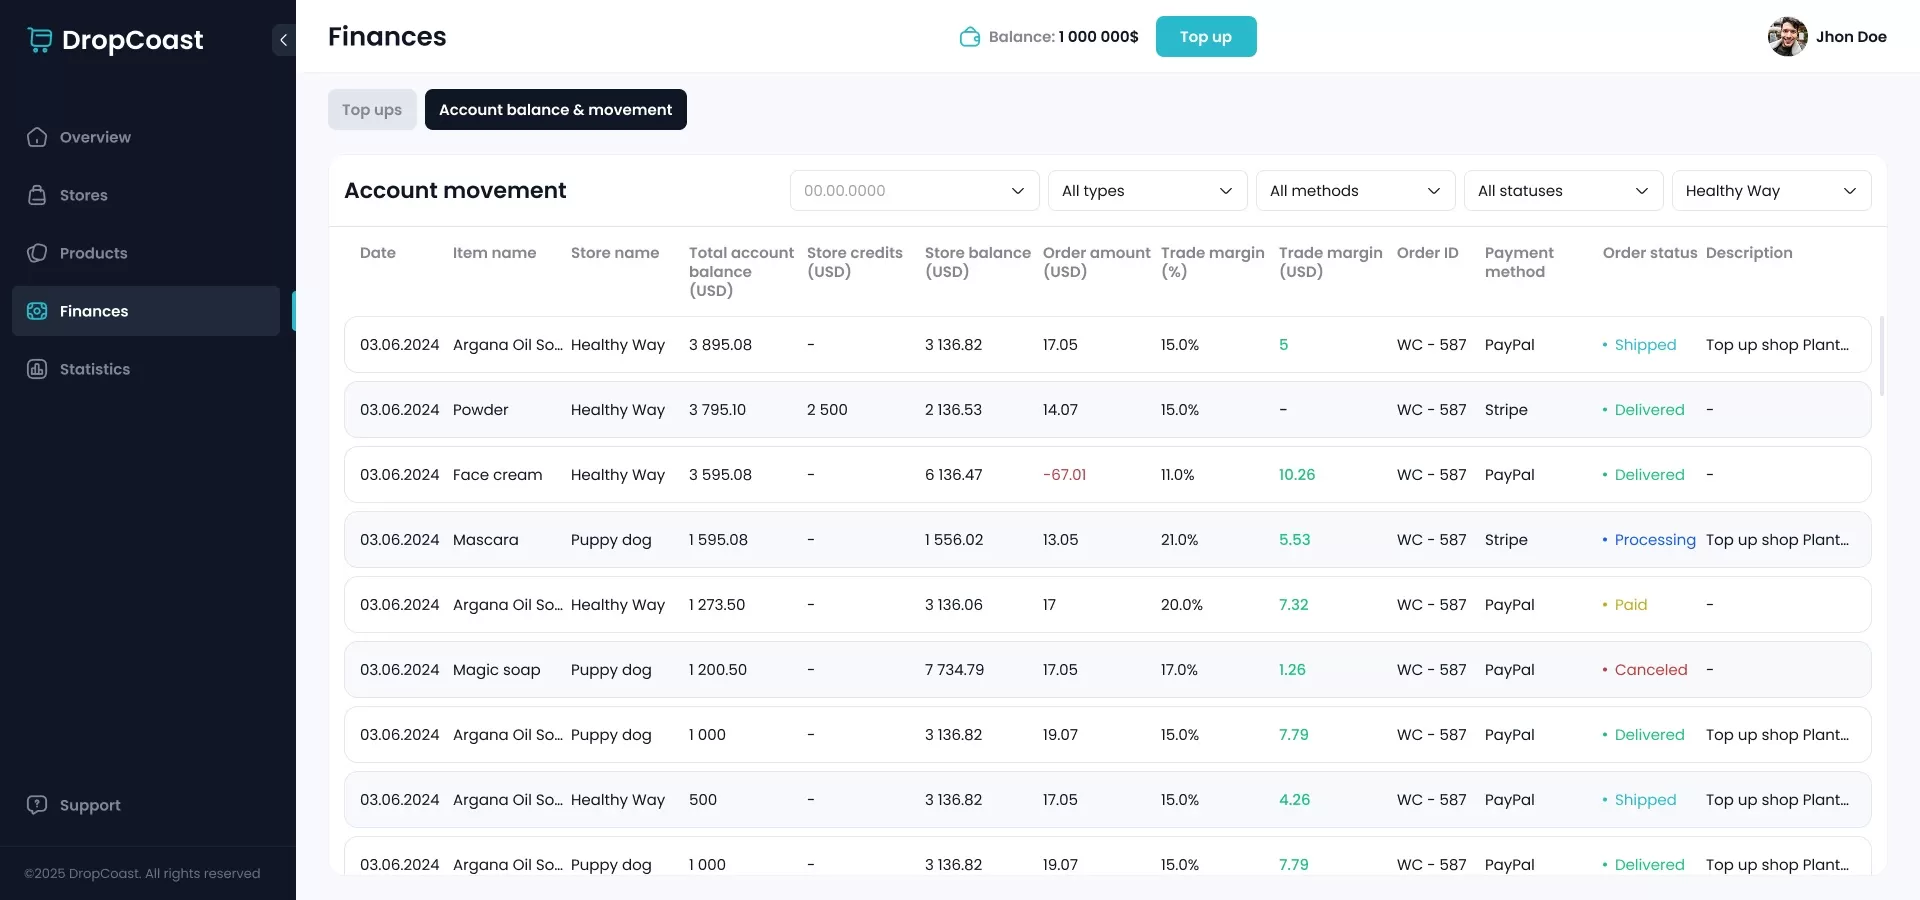Toggle the Account balance & movement view
Screen dimensions: 1920x900
coord(555,109)
